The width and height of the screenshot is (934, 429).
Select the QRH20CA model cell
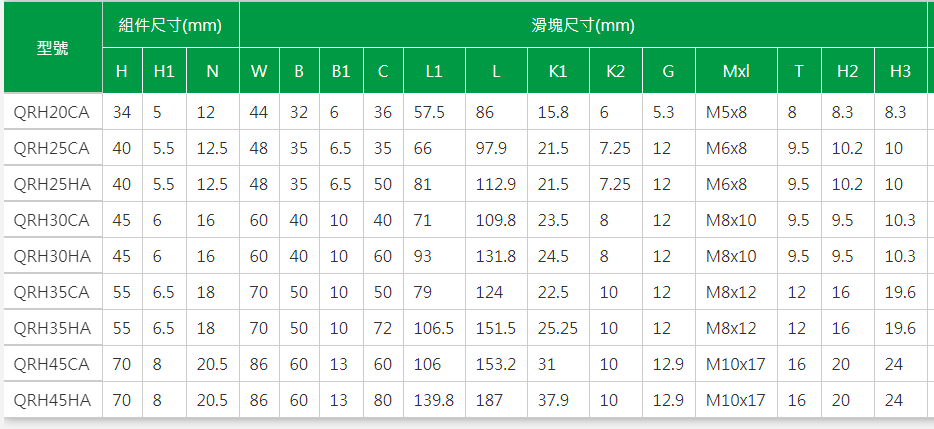click(x=52, y=112)
